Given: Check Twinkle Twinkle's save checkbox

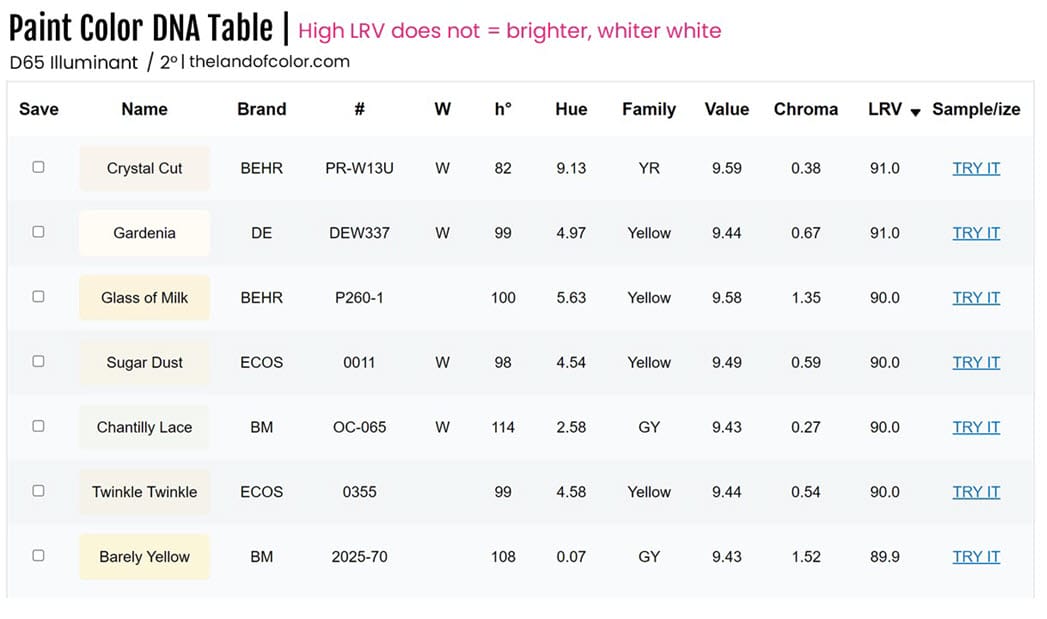Looking at the screenshot, I should [x=38, y=491].
